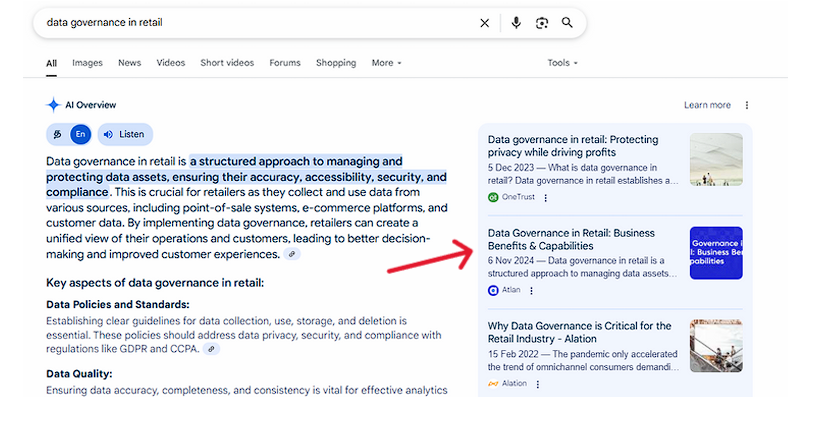This screenshot has height=426, width=837.
Task: Expand the Tools dropdown
Action: pyautogui.click(x=562, y=63)
